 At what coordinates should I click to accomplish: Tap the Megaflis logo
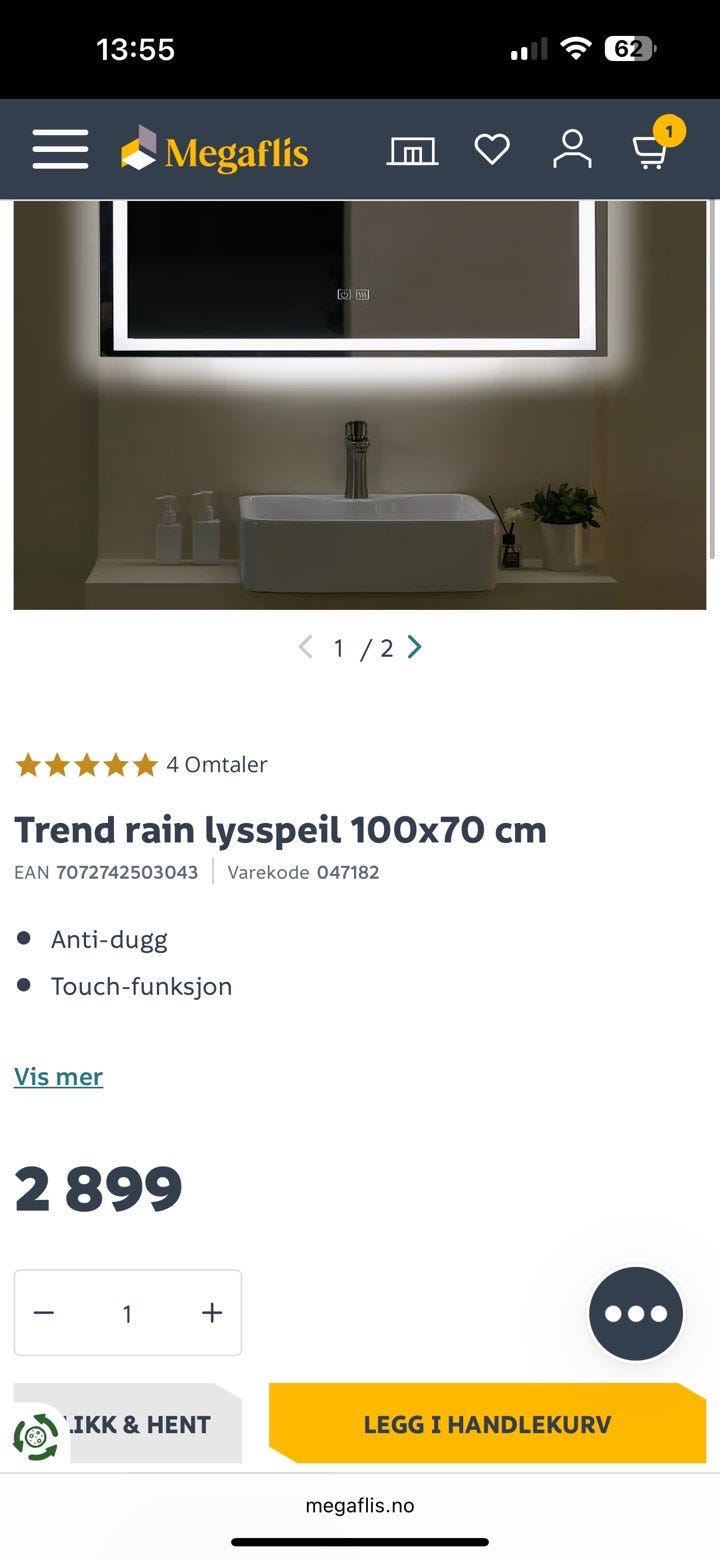point(214,151)
